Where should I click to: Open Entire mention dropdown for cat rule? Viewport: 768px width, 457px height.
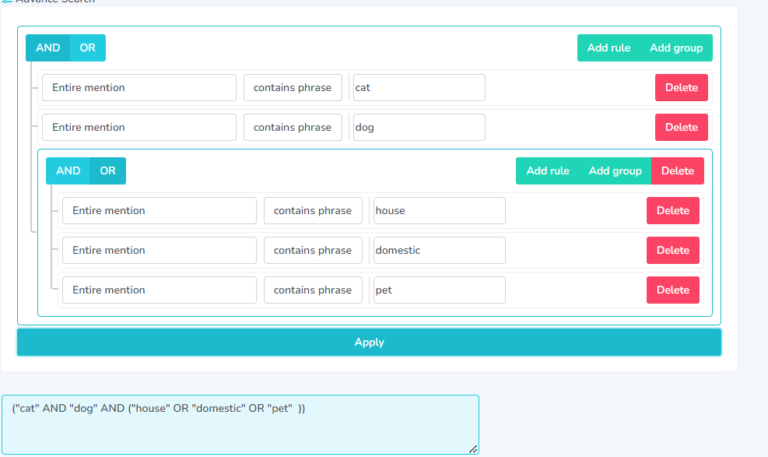click(x=139, y=88)
